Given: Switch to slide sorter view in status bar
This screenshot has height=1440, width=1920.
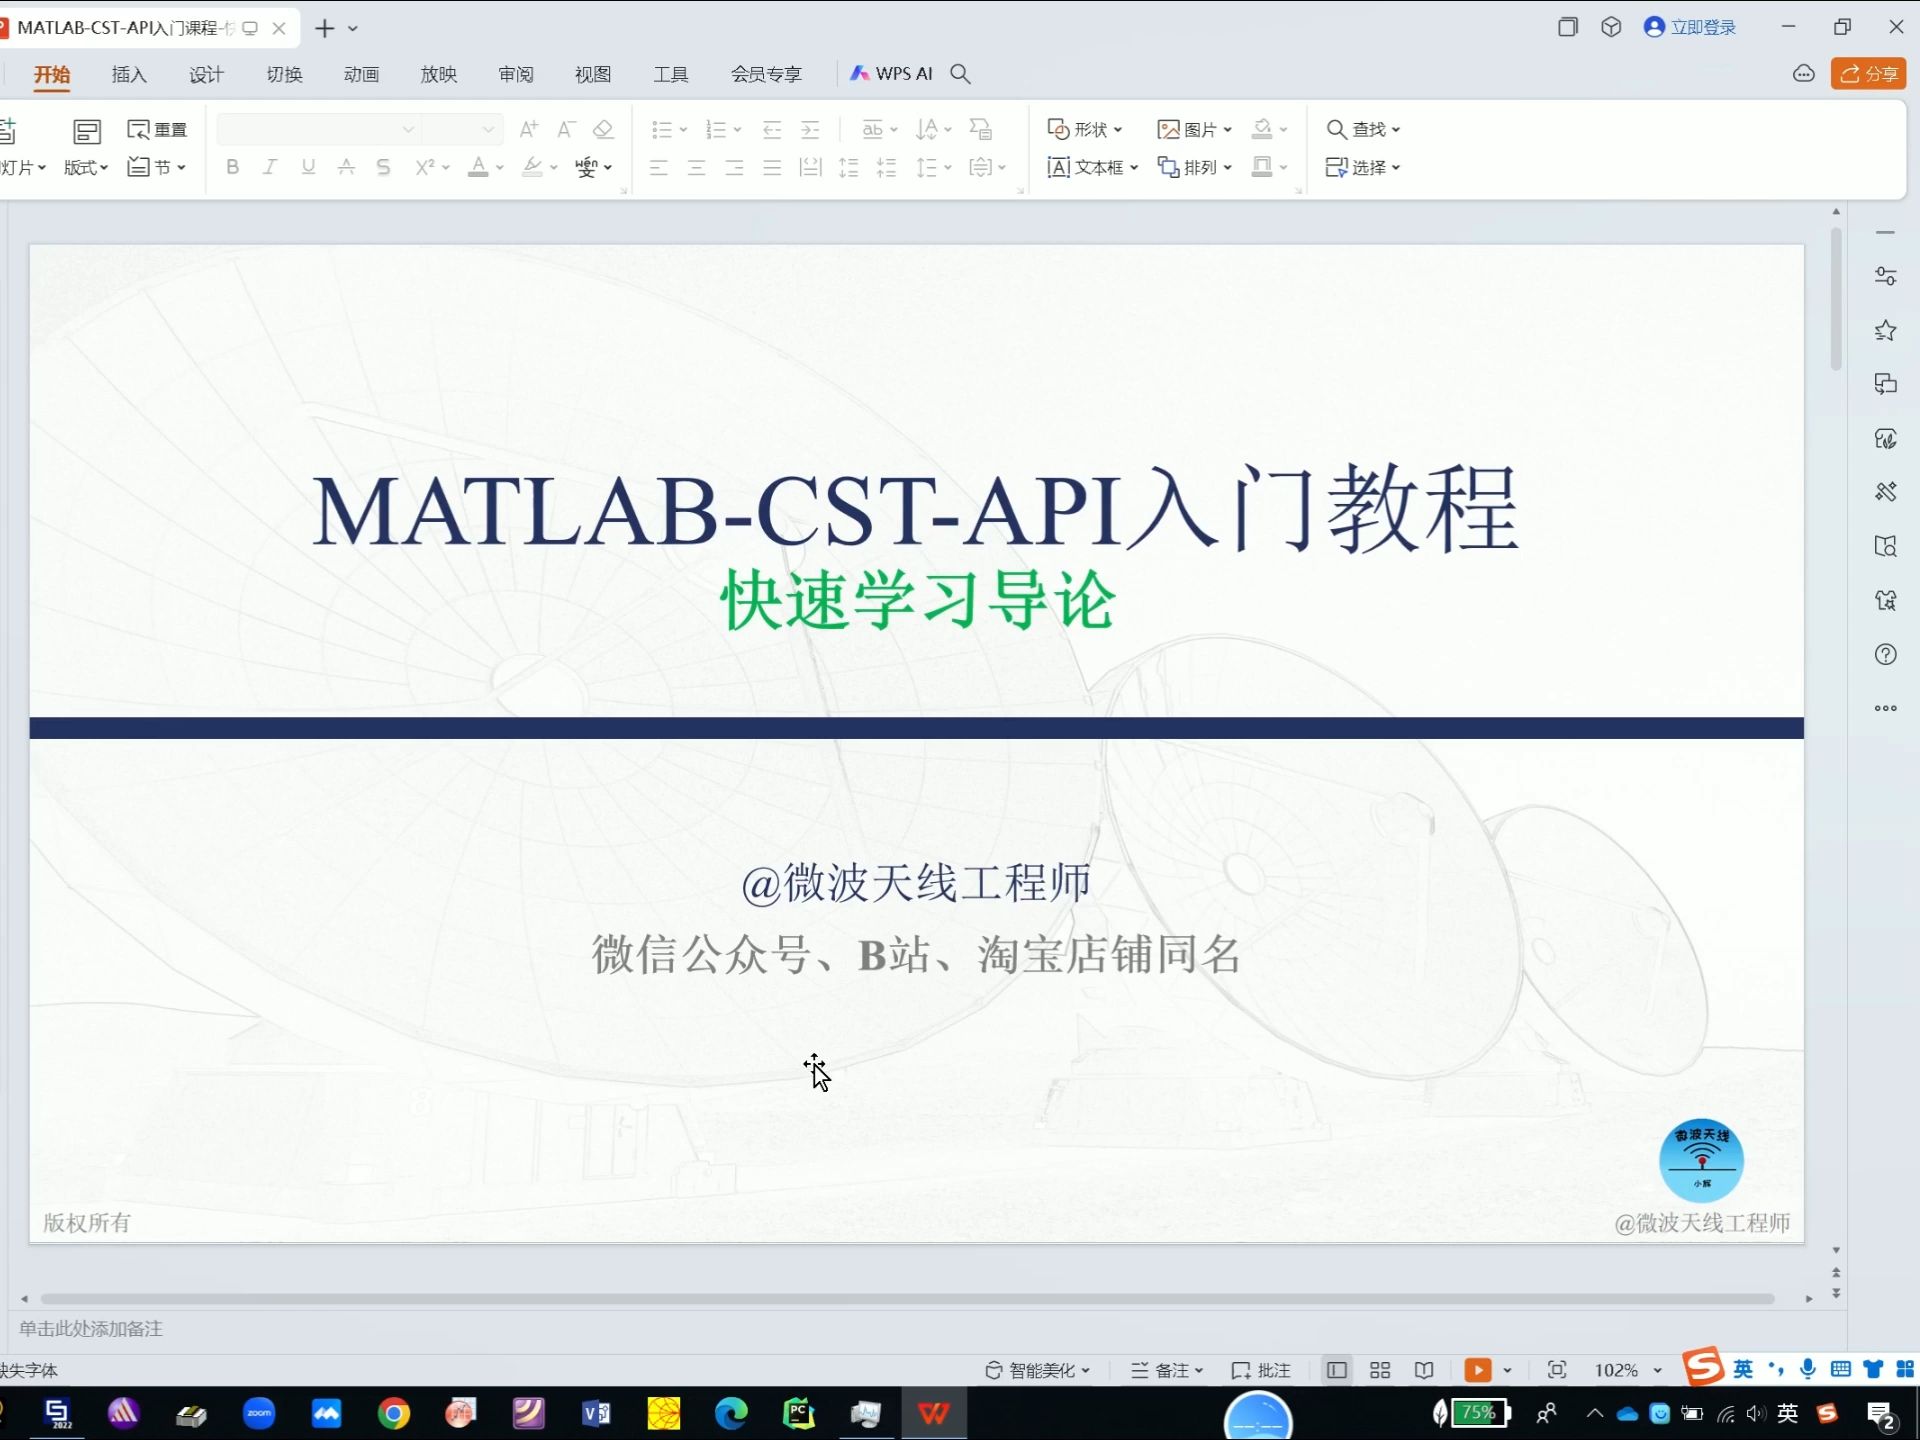Looking at the screenshot, I should pos(1380,1370).
